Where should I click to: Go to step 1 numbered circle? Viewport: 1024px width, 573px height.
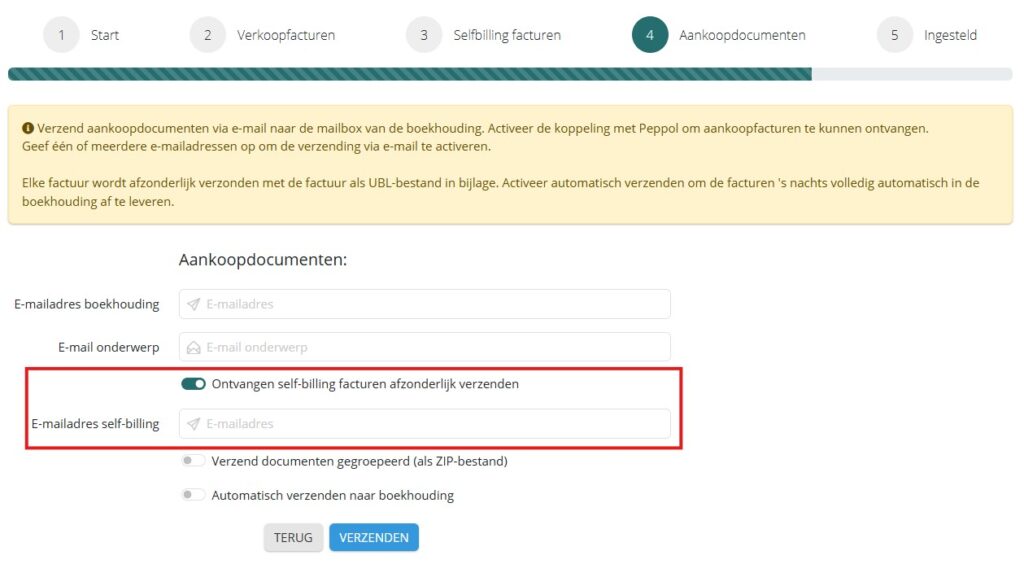(x=61, y=35)
